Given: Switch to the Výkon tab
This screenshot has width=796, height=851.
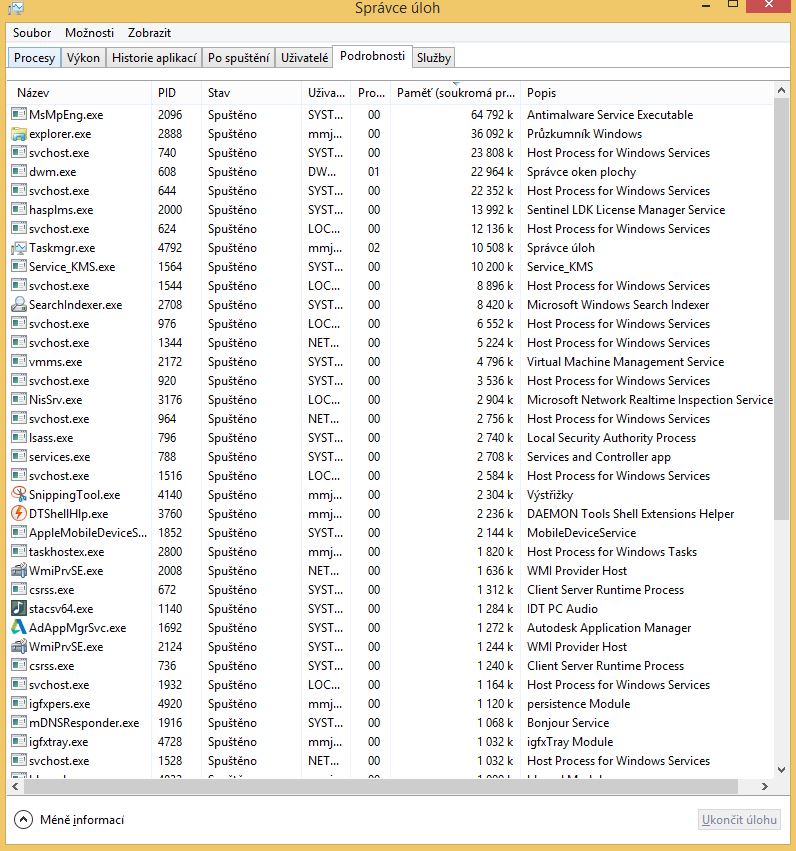Looking at the screenshot, I should click(x=83, y=58).
